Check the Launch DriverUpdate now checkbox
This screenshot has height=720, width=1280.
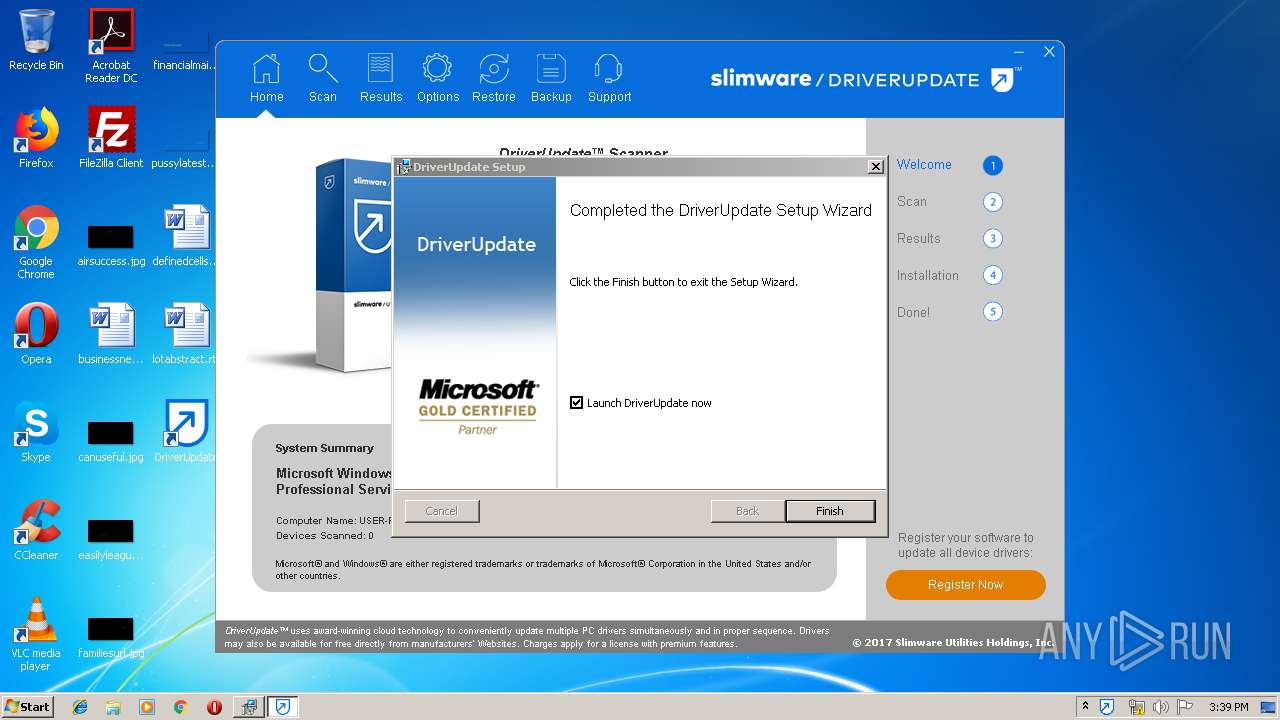pyautogui.click(x=576, y=403)
